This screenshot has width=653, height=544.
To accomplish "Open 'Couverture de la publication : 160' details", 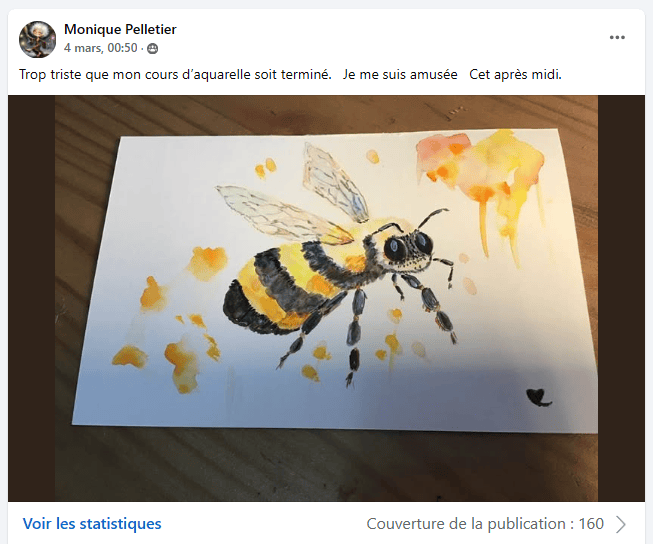I will coord(485,524).
